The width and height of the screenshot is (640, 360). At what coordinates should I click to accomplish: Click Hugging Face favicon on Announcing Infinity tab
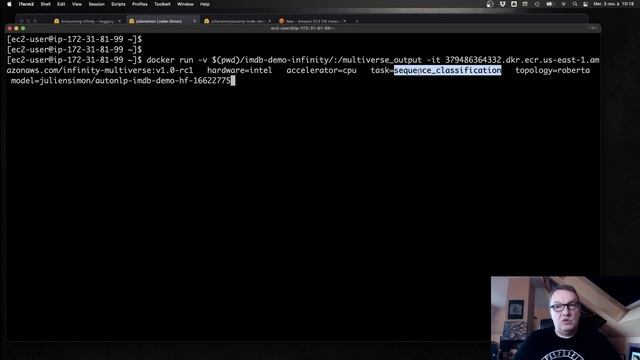pyautogui.click(x=57, y=21)
